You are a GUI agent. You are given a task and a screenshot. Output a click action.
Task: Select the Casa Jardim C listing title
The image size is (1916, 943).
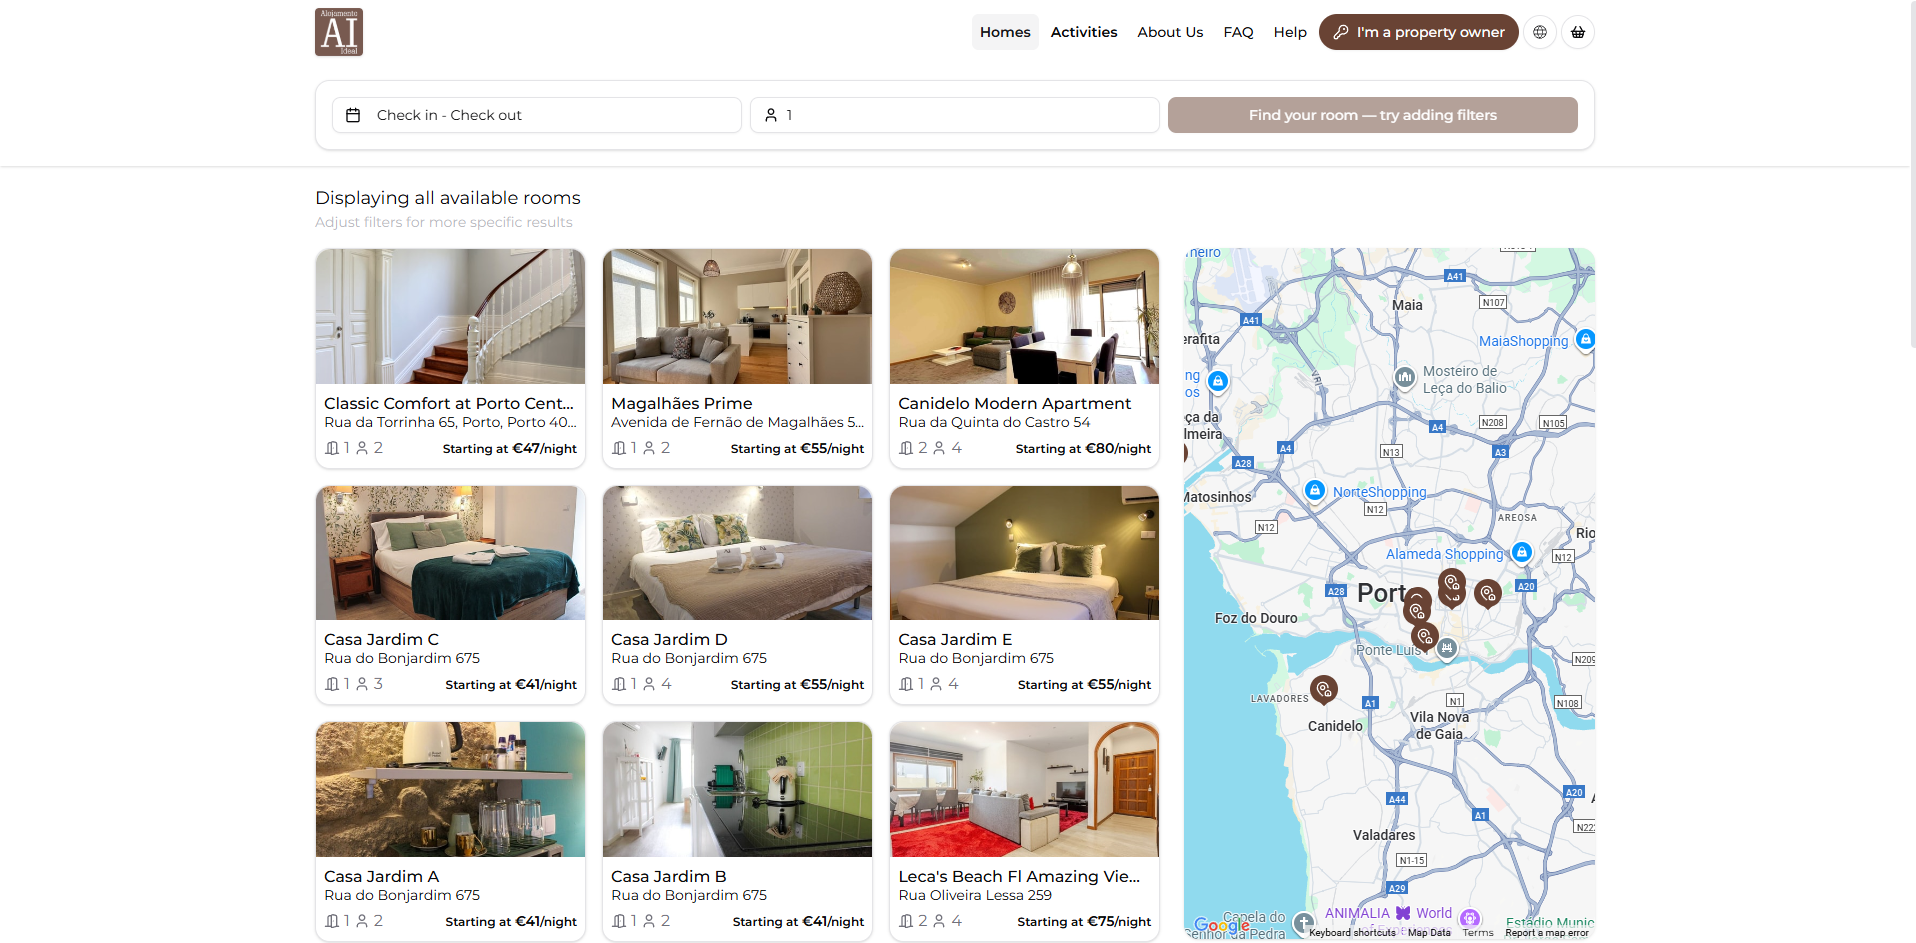coord(381,639)
